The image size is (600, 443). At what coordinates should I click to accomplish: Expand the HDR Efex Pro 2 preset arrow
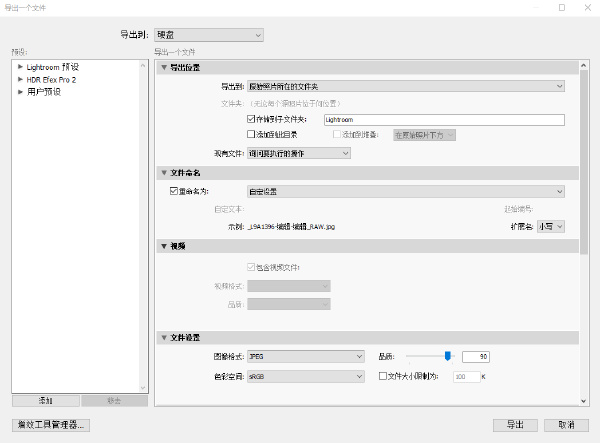click(20, 79)
